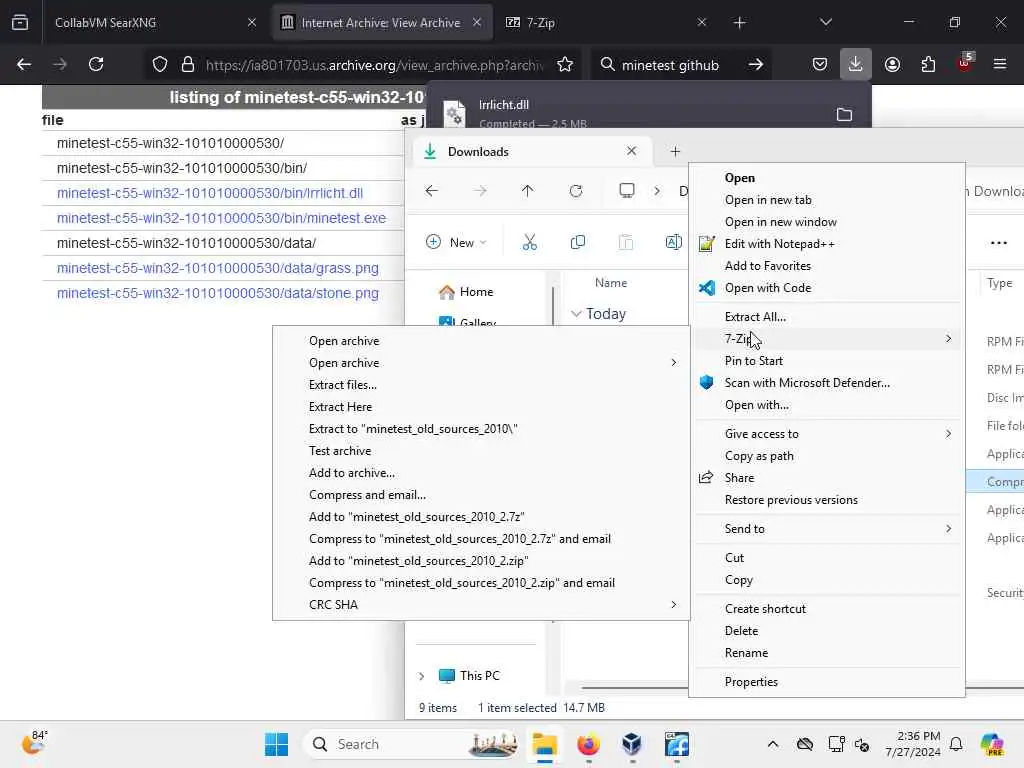Click the Copy icon in Explorer toolbar

click(x=577, y=242)
